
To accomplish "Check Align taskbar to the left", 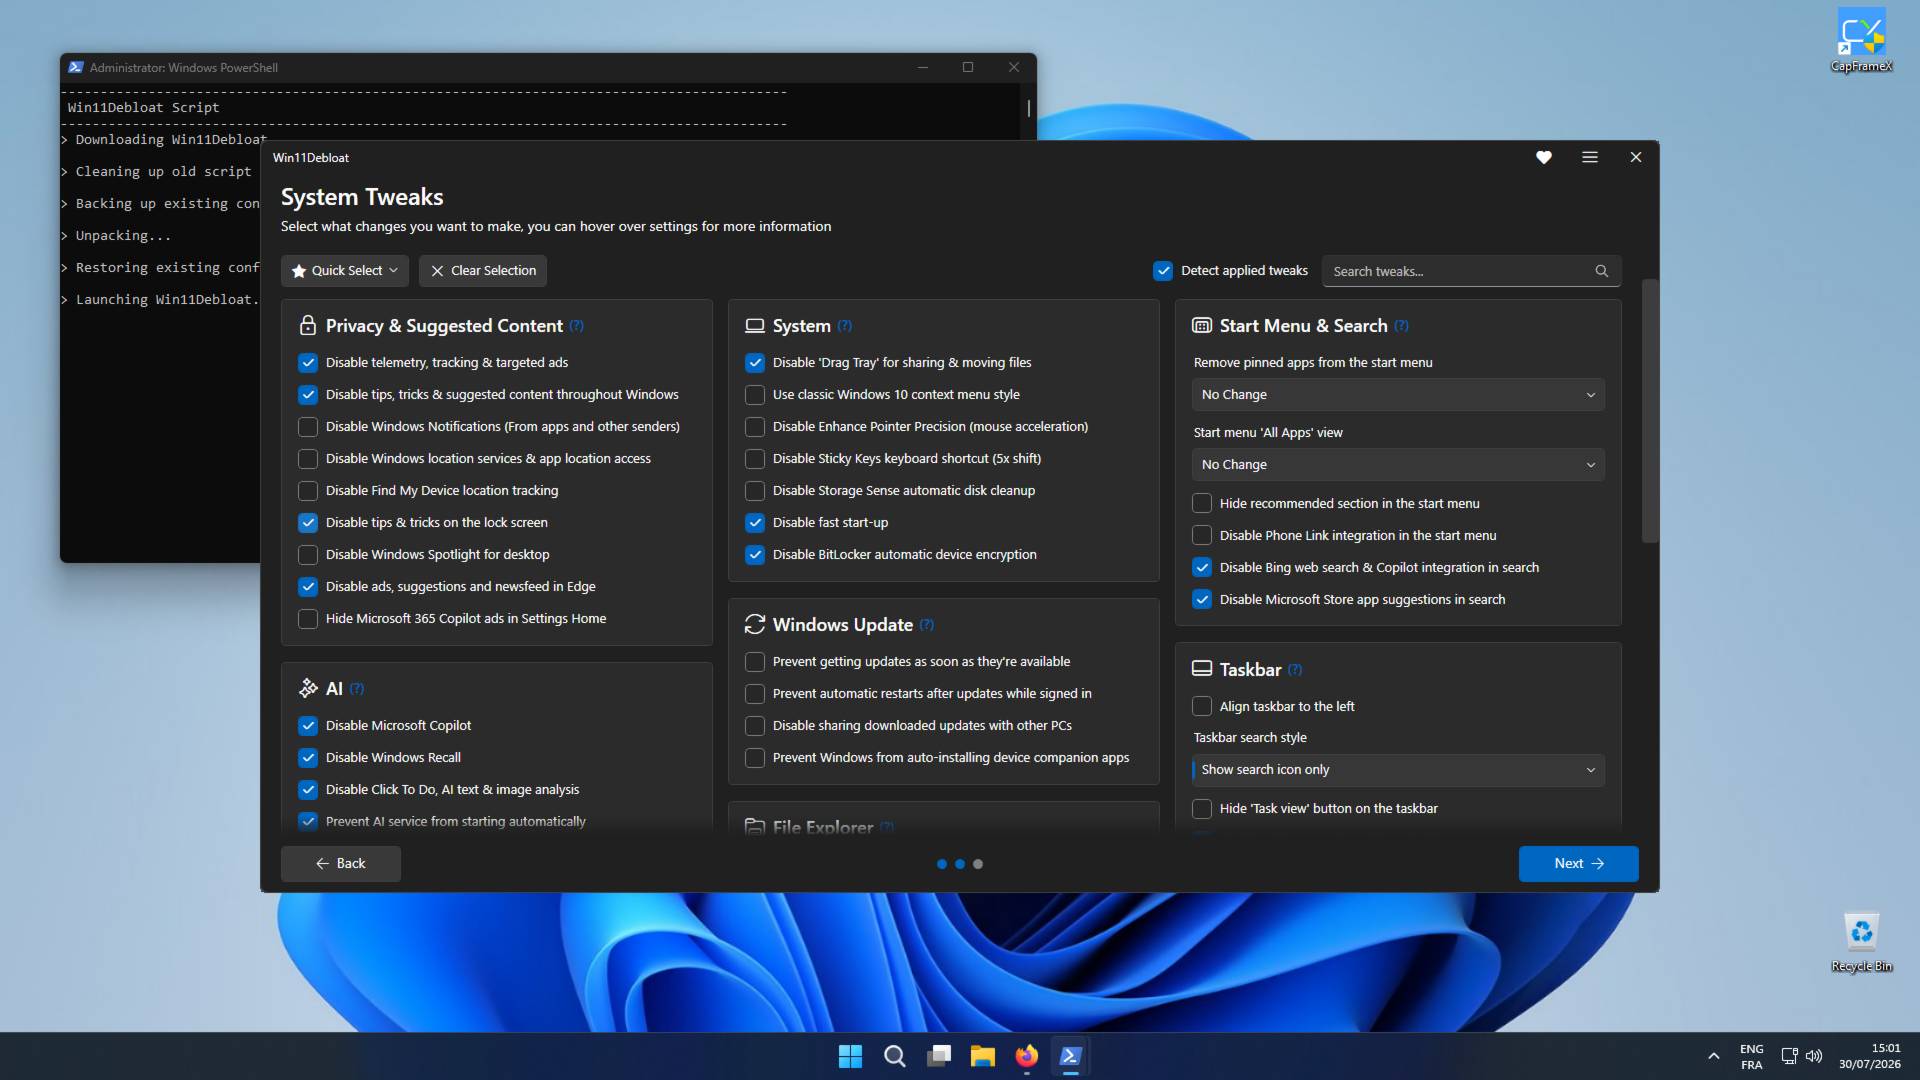I will tap(1202, 707).
